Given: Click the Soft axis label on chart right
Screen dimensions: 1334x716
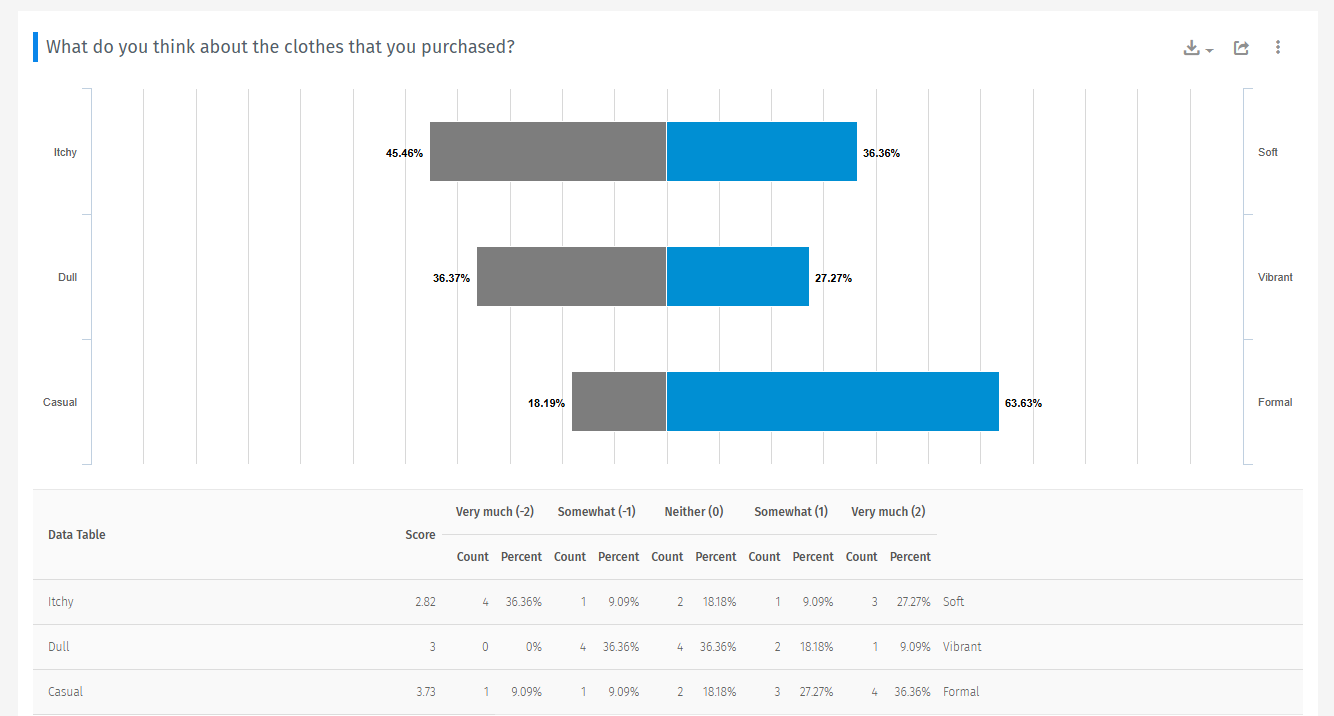Looking at the screenshot, I should coord(1268,152).
